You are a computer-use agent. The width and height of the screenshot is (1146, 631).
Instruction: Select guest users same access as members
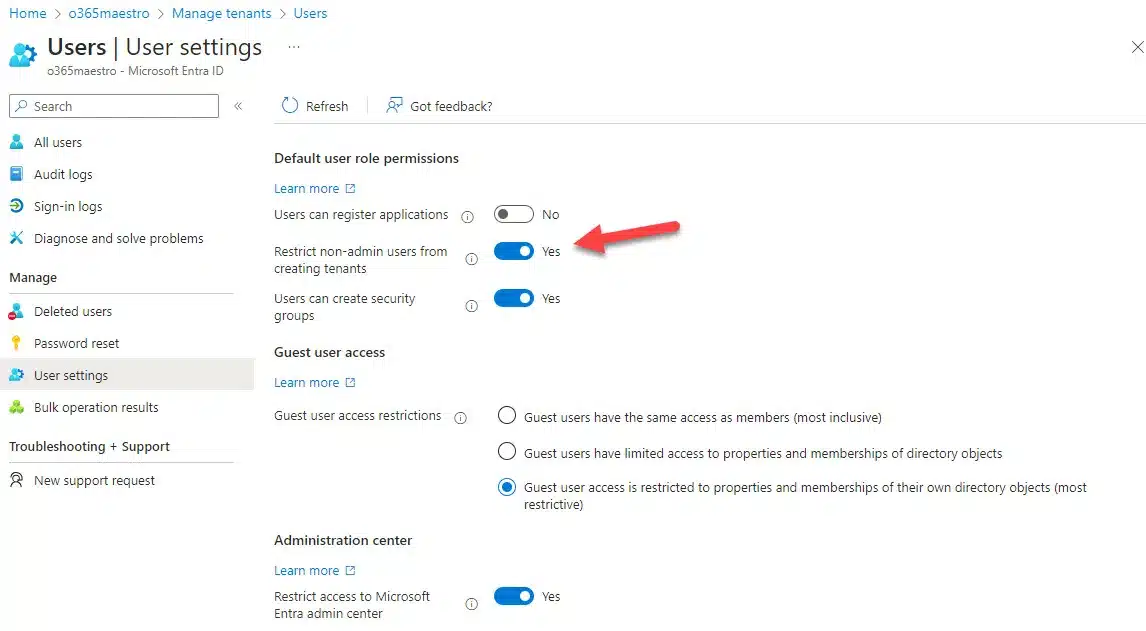click(x=507, y=417)
